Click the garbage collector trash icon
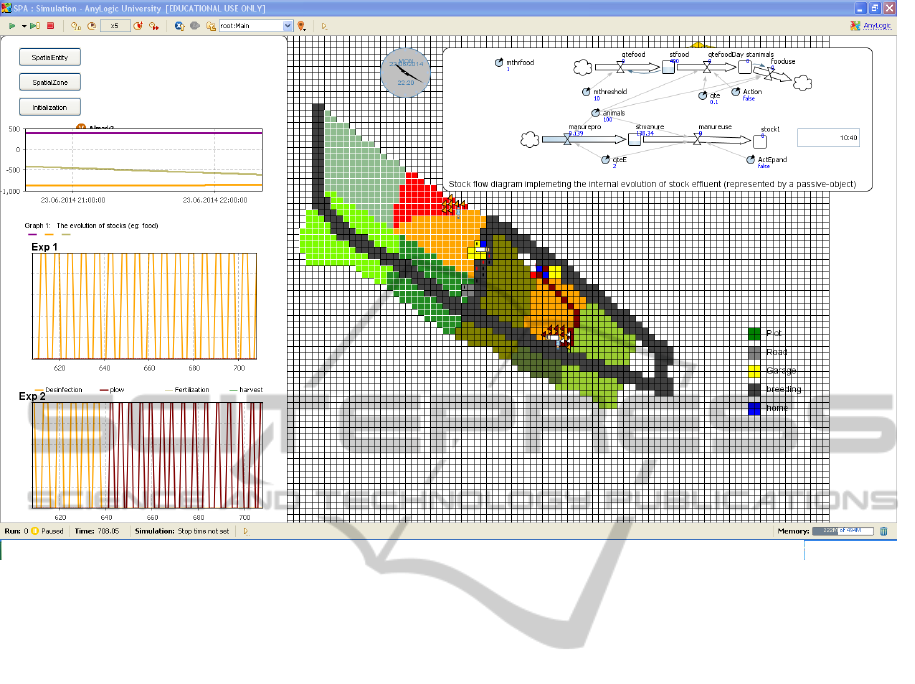Image resolution: width=915 pixels, height=684 pixels. 883,531
